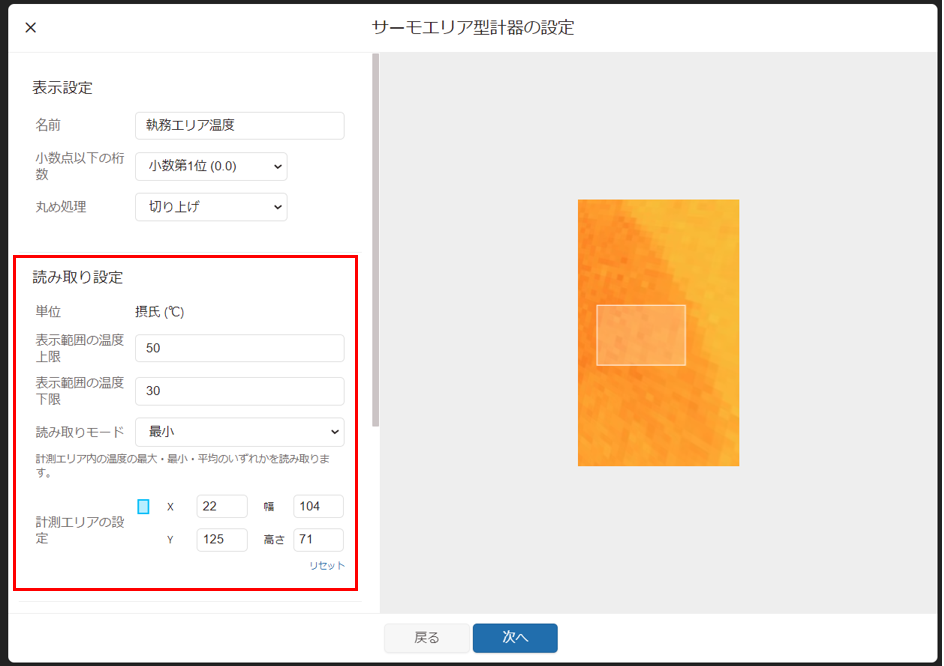Image resolution: width=944 pixels, height=666 pixels.
Task: Click the settings panel vertical scrollbar
Action: [x=376, y=240]
